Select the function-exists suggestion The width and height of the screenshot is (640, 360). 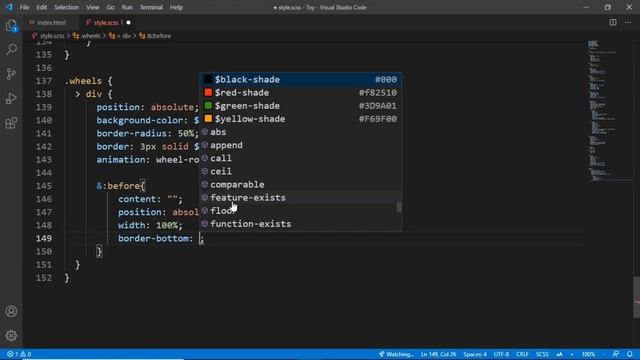(300, 224)
